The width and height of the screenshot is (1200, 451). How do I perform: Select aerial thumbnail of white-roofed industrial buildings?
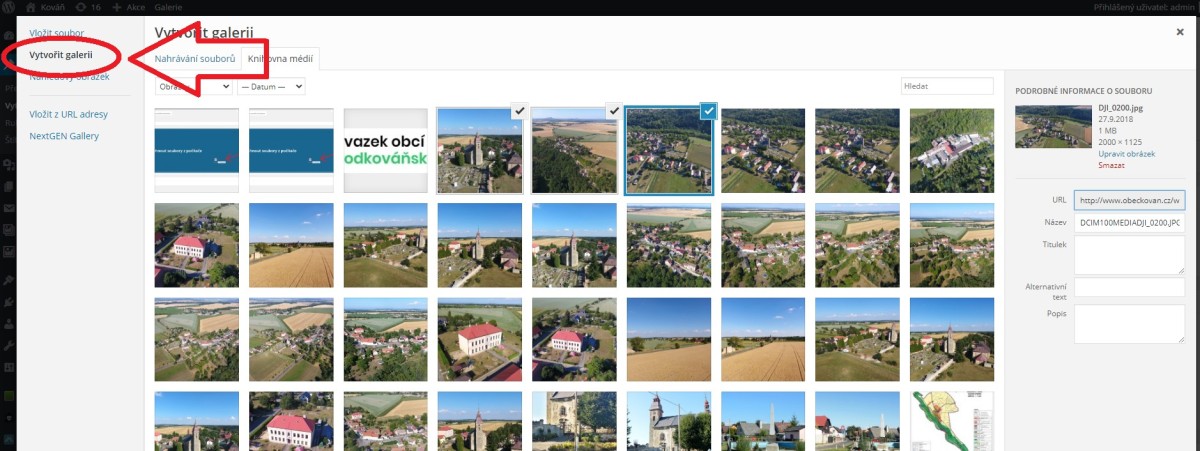click(x=952, y=150)
